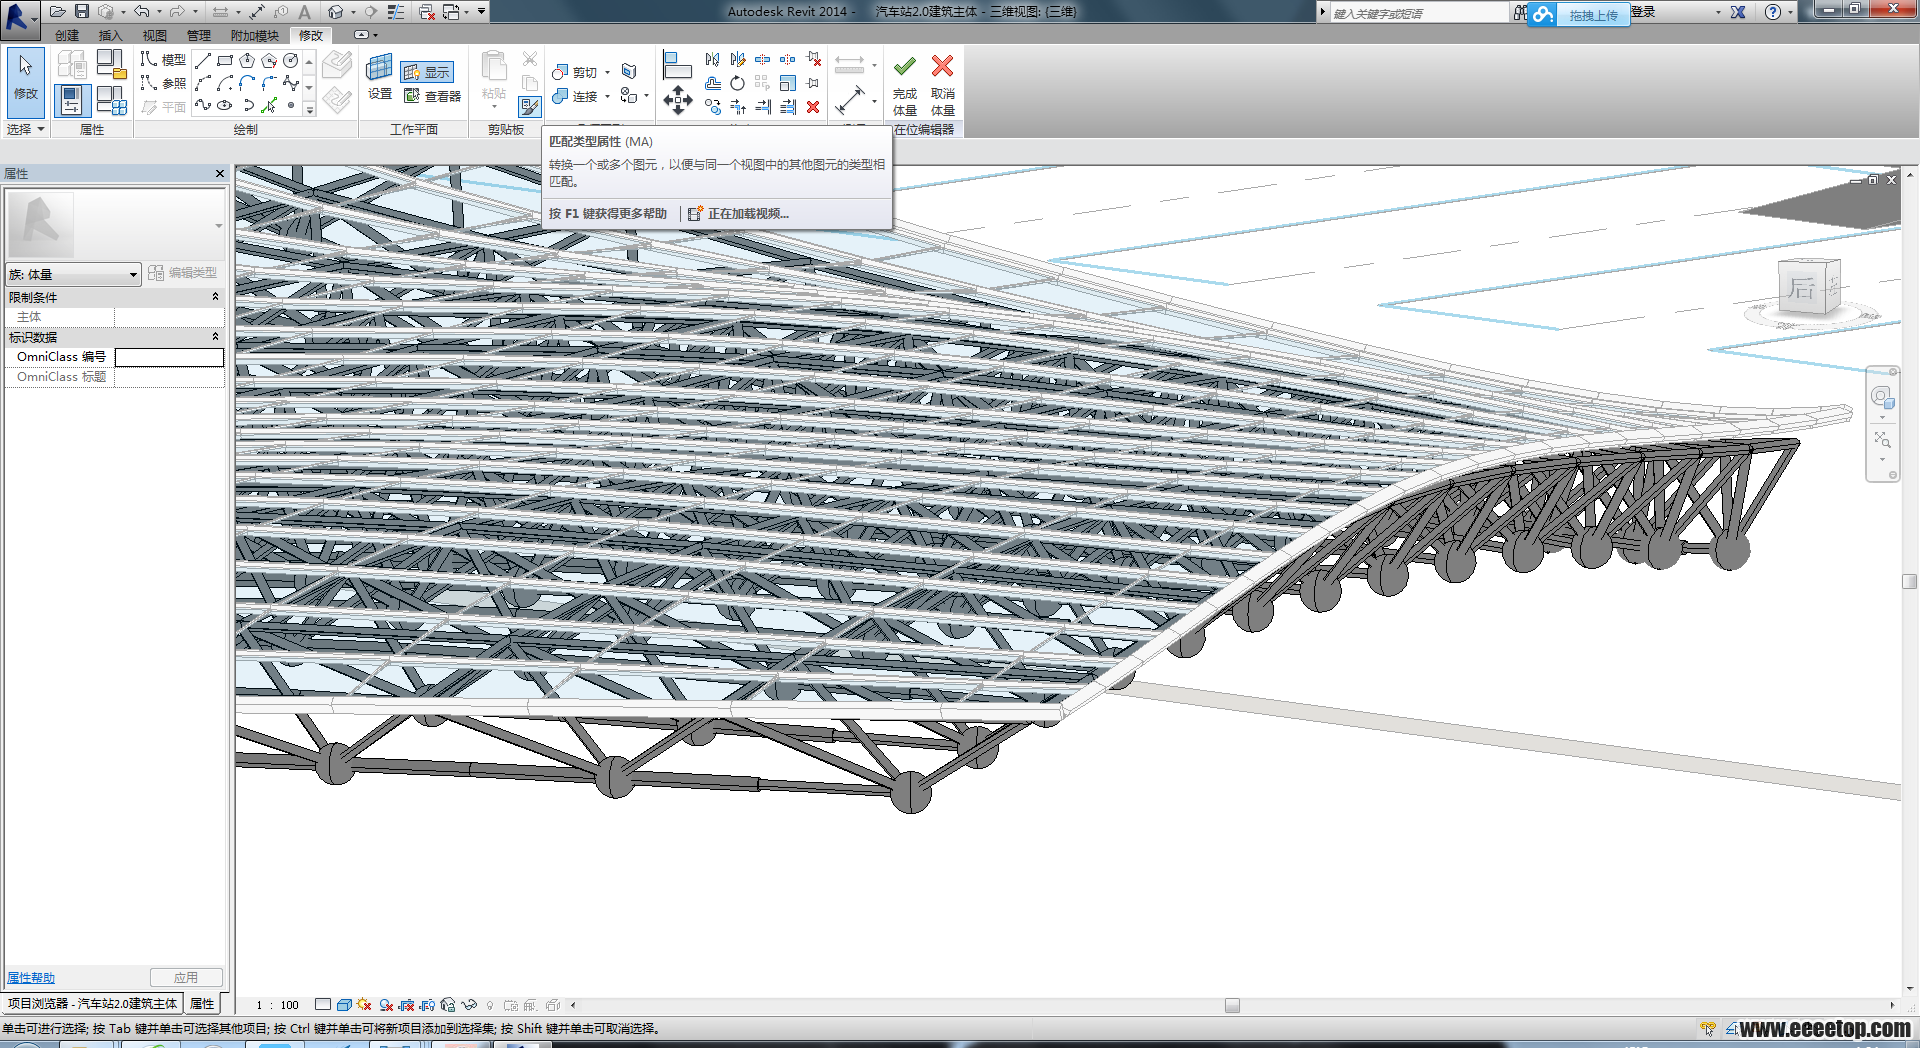This screenshot has height=1048, width=1920.
Task: Switch to the 附加模块 ribbon tab
Action: [254, 35]
